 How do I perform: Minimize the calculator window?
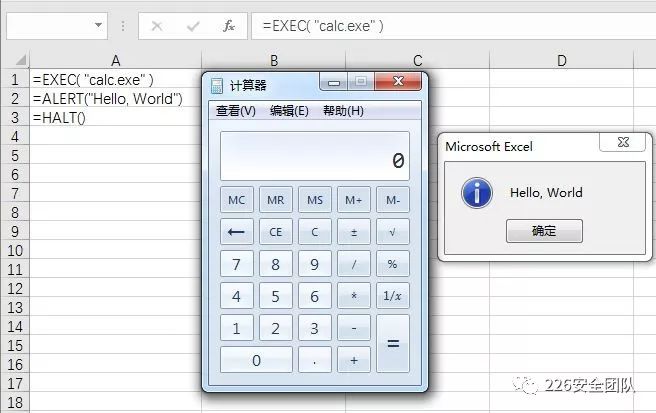click(x=333, y=82)
